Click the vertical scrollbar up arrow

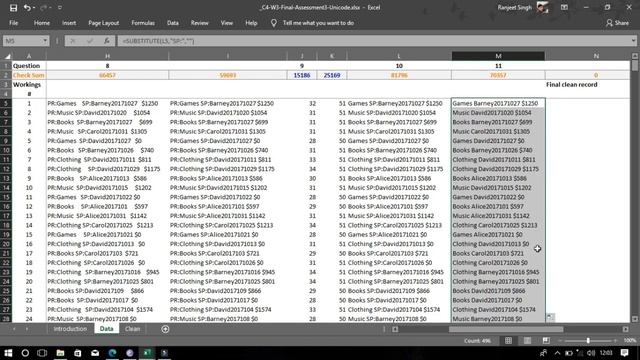[635, 56]
